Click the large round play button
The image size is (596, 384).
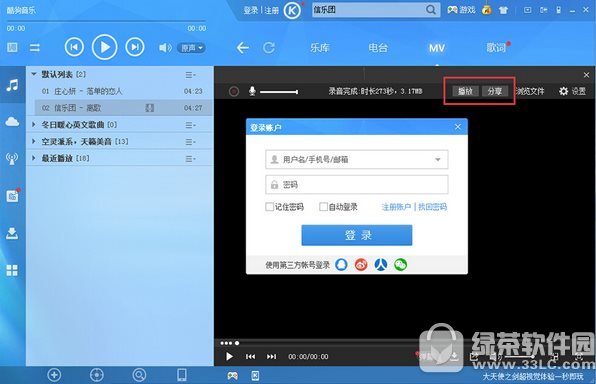point(105,47)
